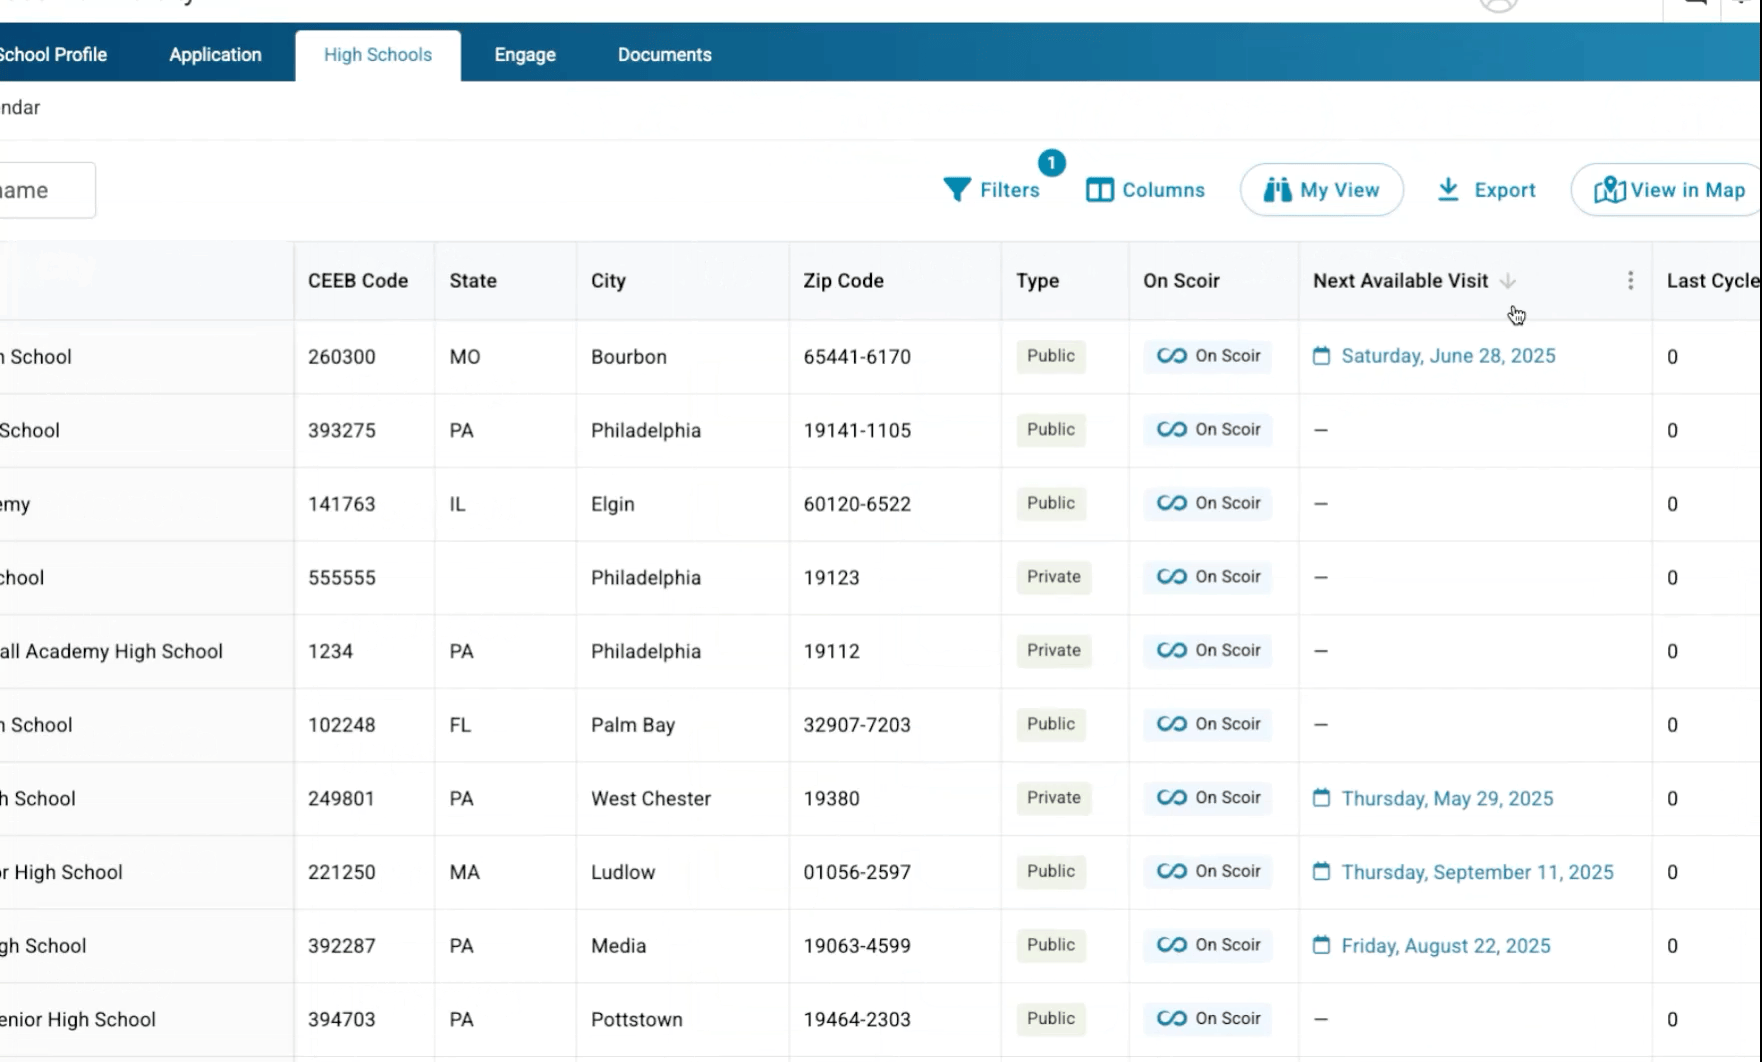
Task: Click the Private type tag for West Chester
Action: [x=1053, y=798]
